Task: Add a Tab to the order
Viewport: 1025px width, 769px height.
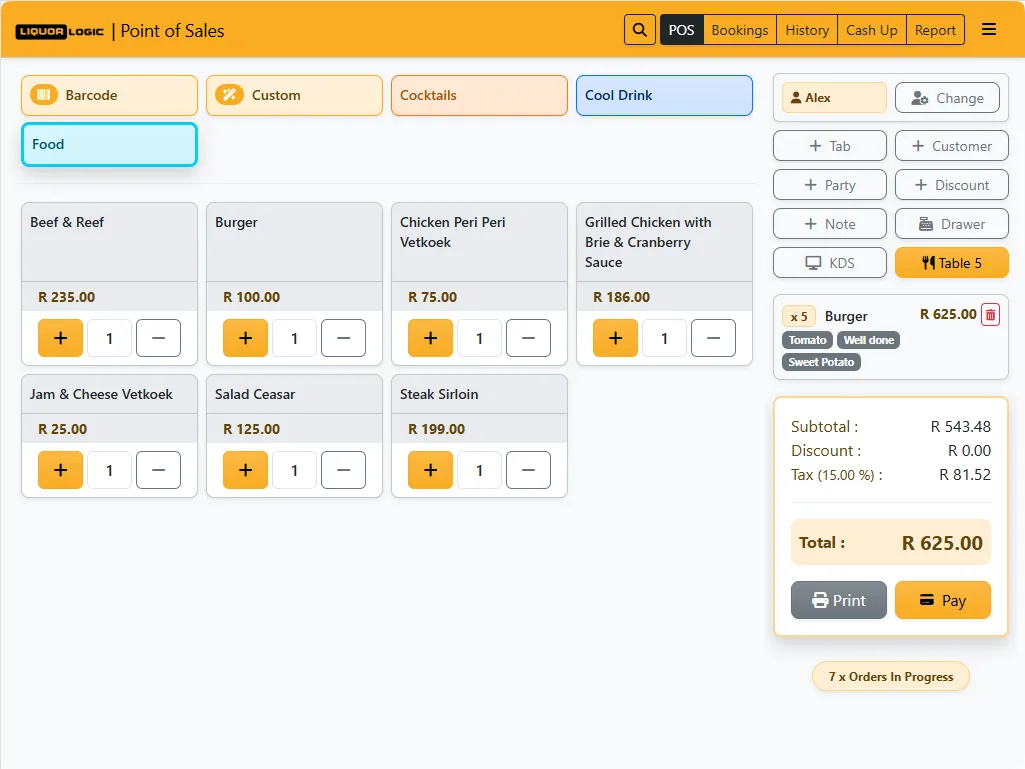Action: 830,146
